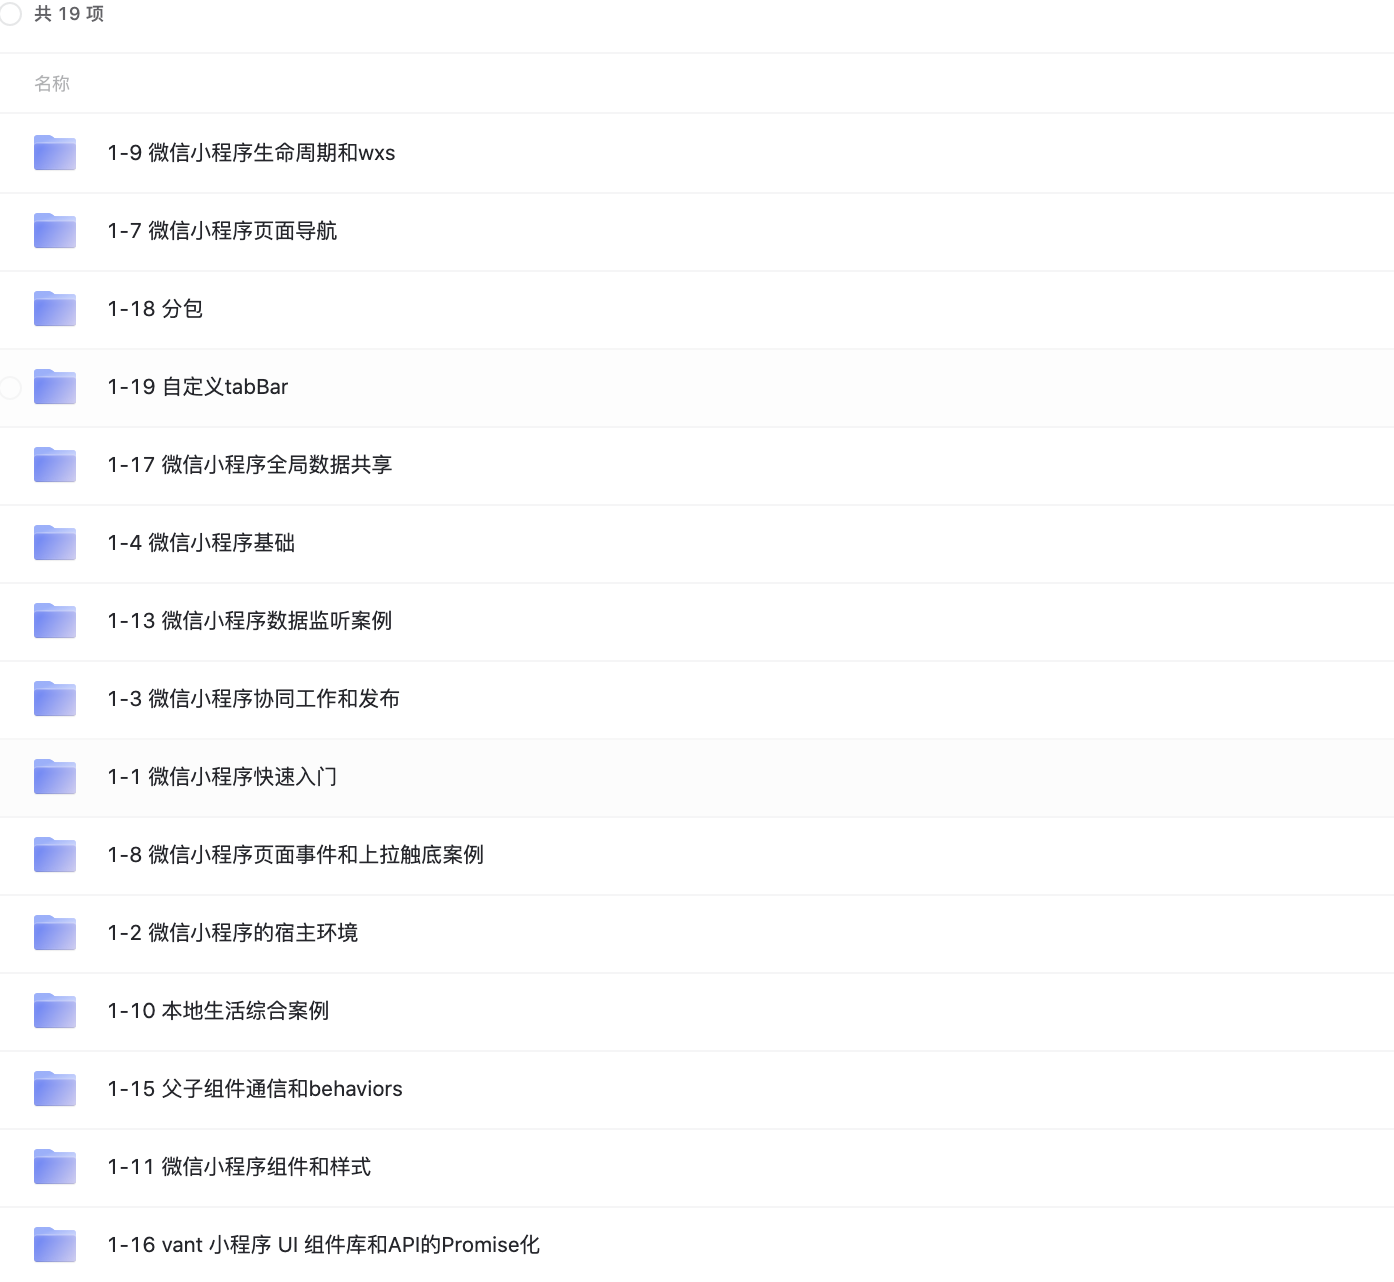Select 1-13 微信小程序数据监听案例 text
The image size is (1394, 1282).
[x=250, y=621]
